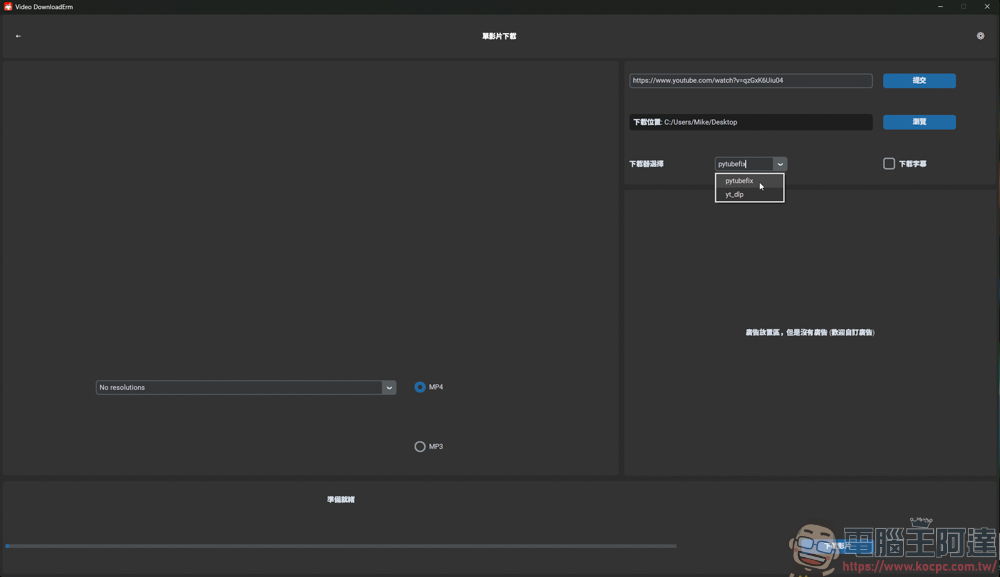Click the blue submit button beside URL
This screenshot has height=577, width=1000.
tap(919, 80)
